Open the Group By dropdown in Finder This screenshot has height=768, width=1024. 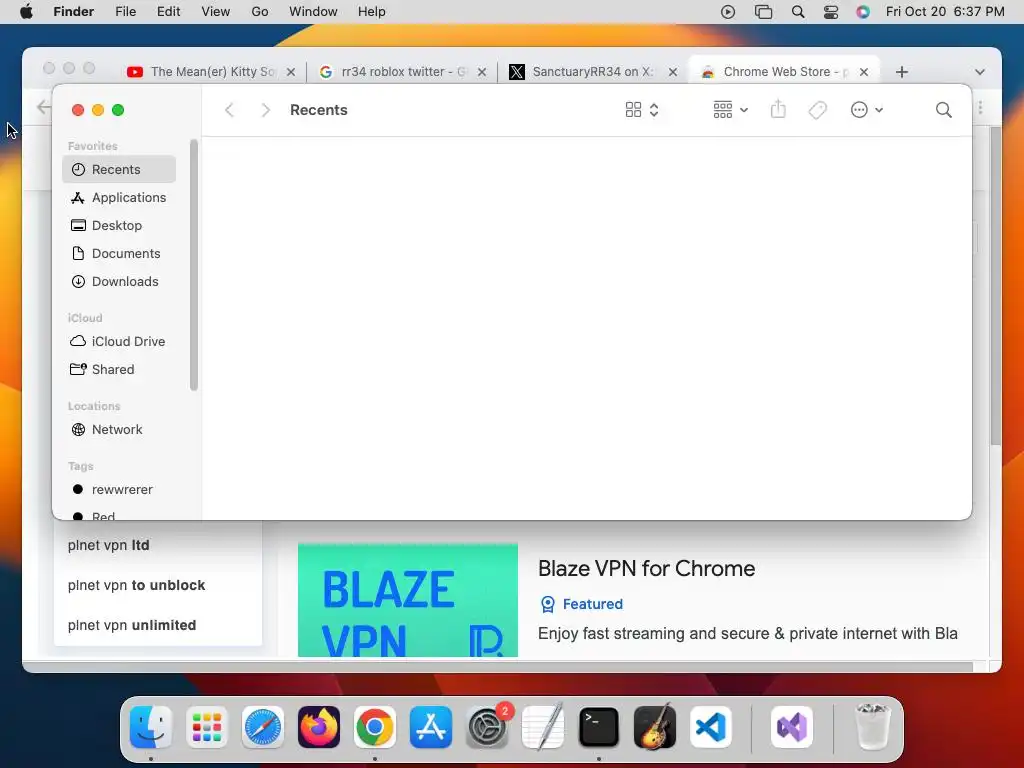point(730,110)
